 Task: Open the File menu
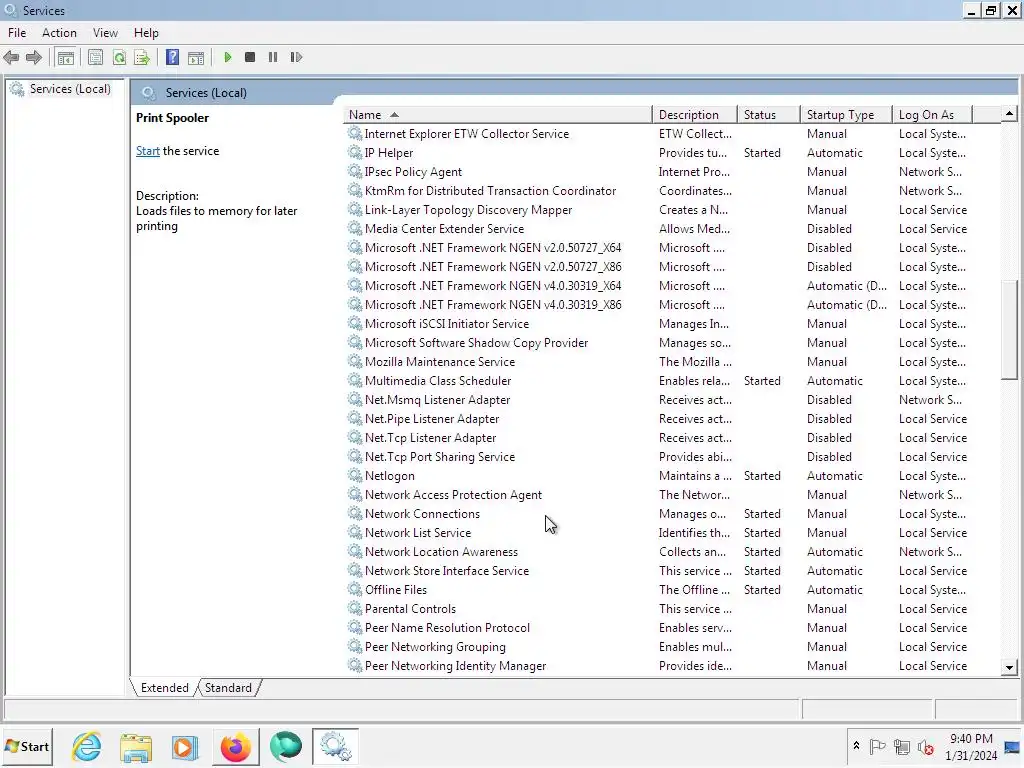click(x=17, y=33)
